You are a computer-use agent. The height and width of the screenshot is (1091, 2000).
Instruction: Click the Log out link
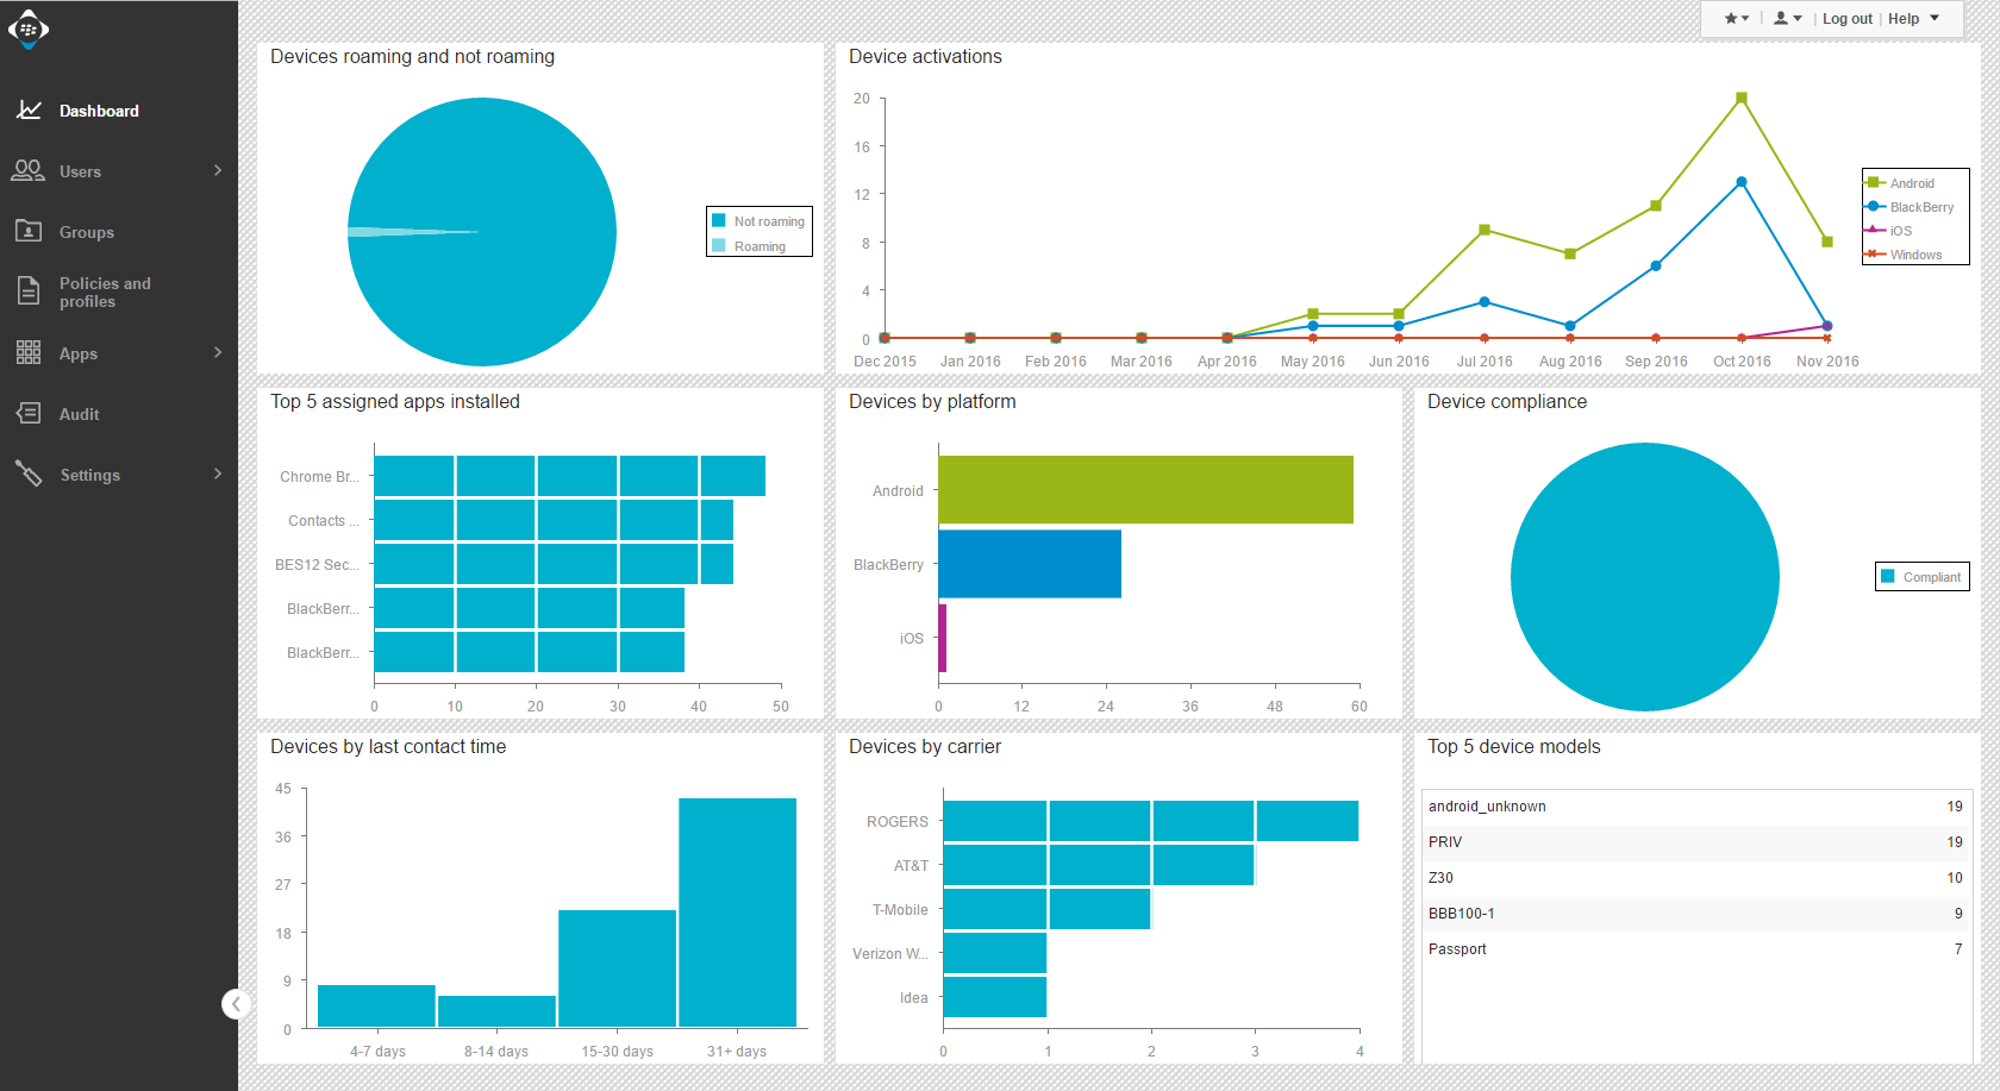pos(1846,18)
